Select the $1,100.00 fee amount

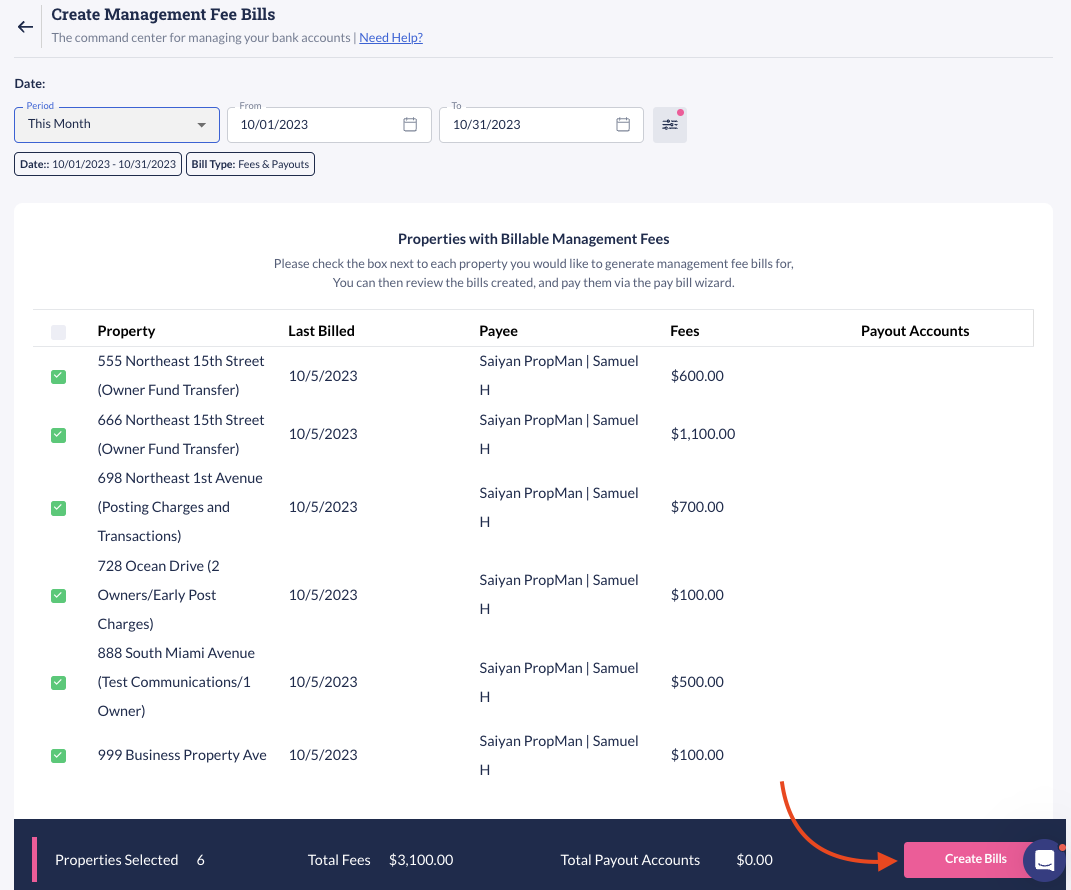[x=703, y=434]
